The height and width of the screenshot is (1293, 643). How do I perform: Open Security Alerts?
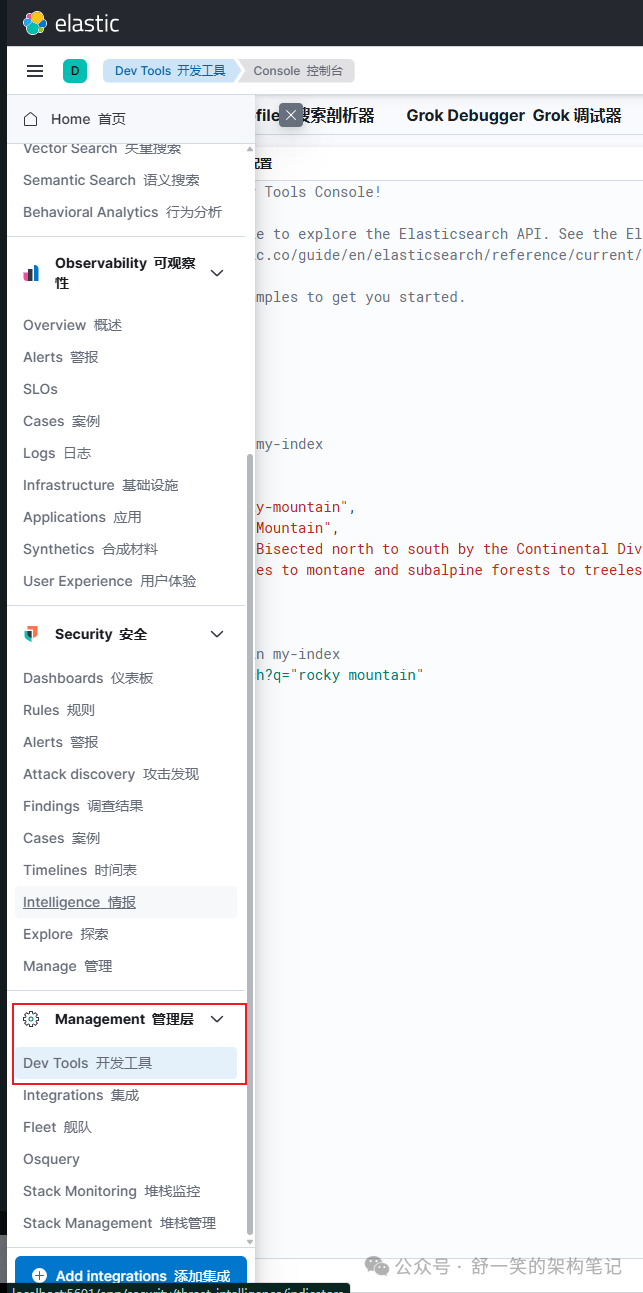(60, 742)
